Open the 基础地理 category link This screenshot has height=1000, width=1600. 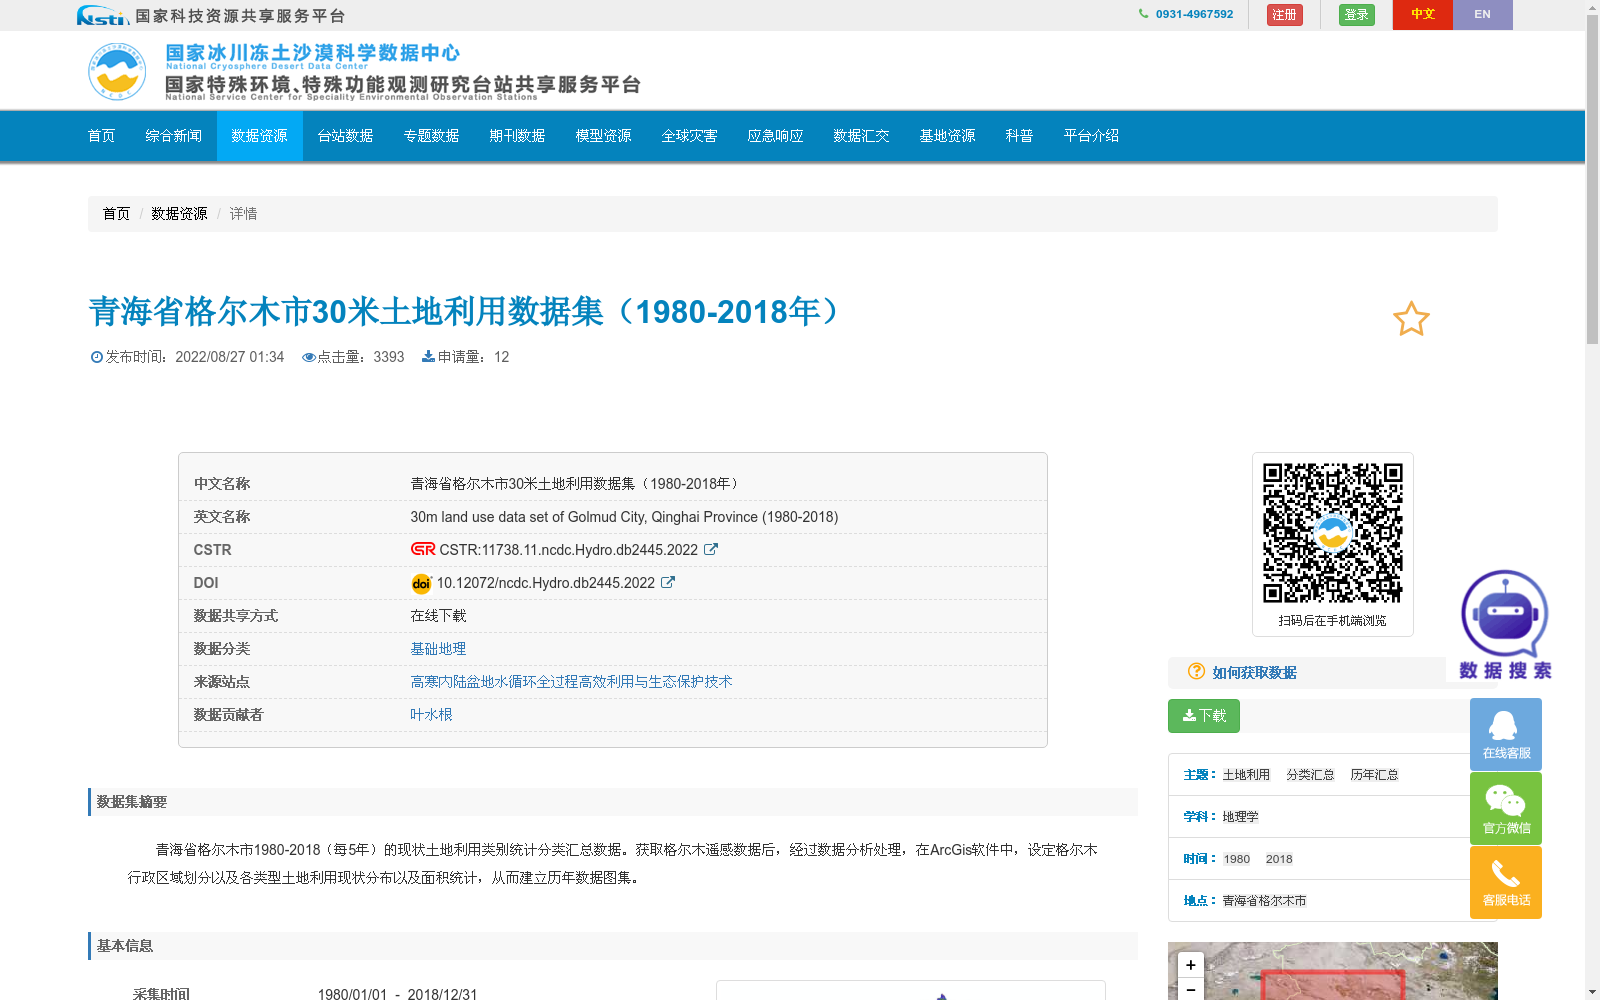[438, 649]
